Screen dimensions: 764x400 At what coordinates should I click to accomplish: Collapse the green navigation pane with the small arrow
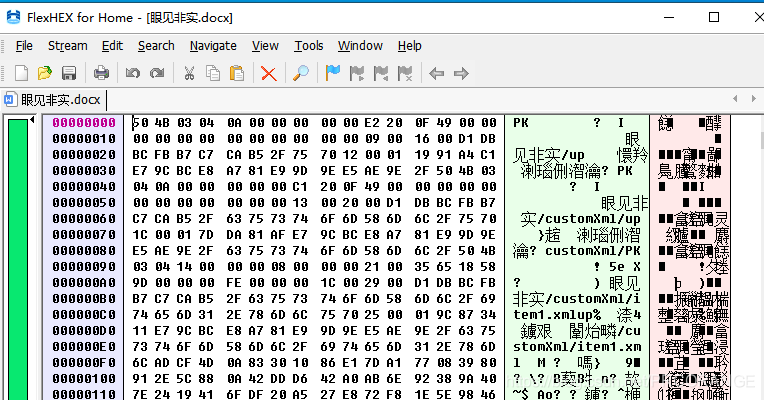32,120
